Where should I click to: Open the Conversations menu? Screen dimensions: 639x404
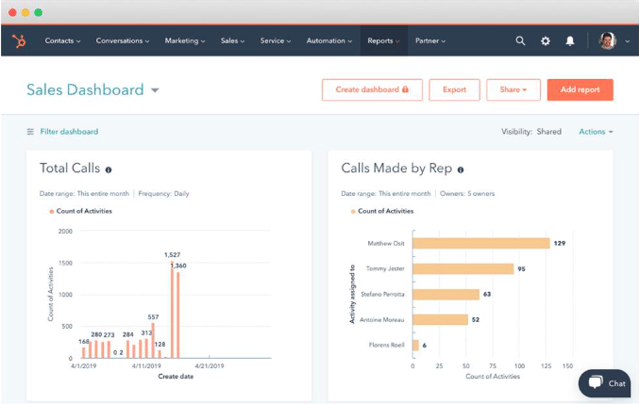point(122,41)
